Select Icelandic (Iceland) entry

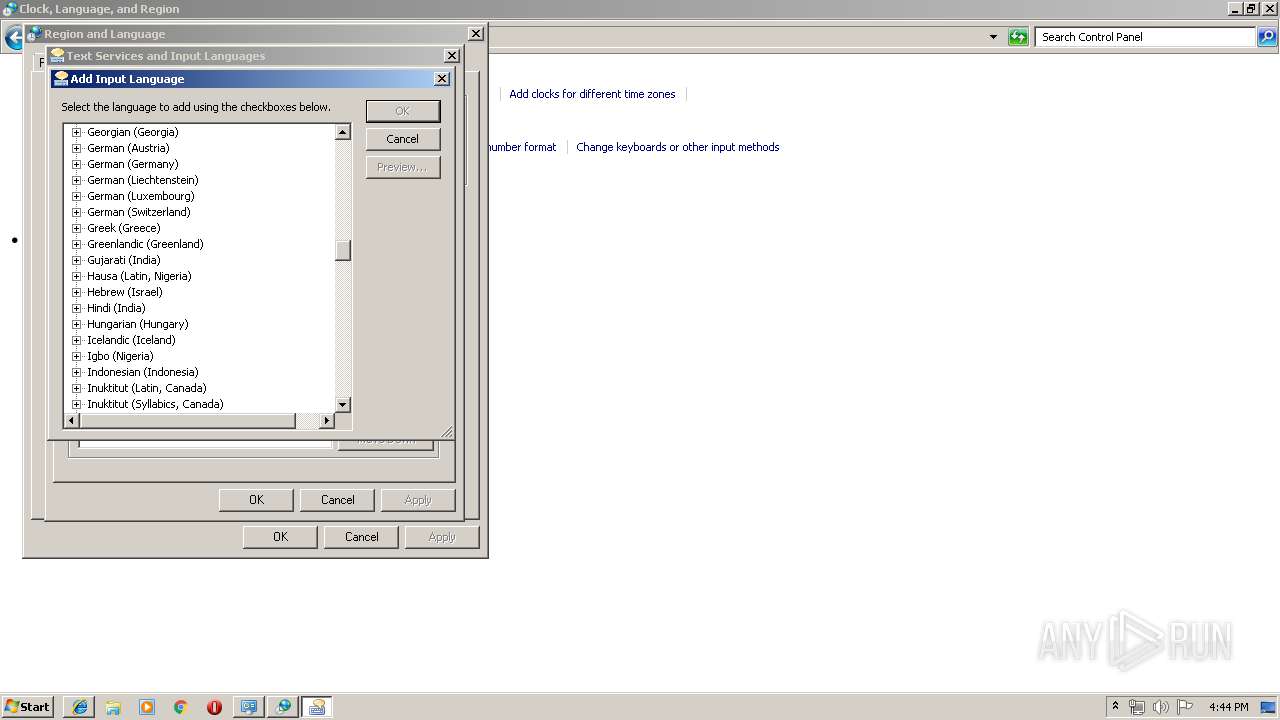point(131,340)
